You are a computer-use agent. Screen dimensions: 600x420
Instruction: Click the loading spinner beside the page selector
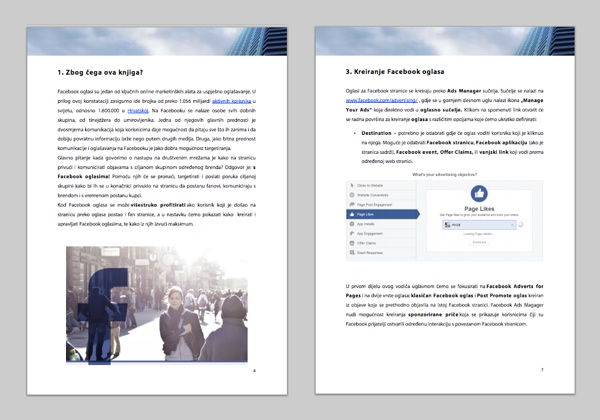[x=520, y=225]
